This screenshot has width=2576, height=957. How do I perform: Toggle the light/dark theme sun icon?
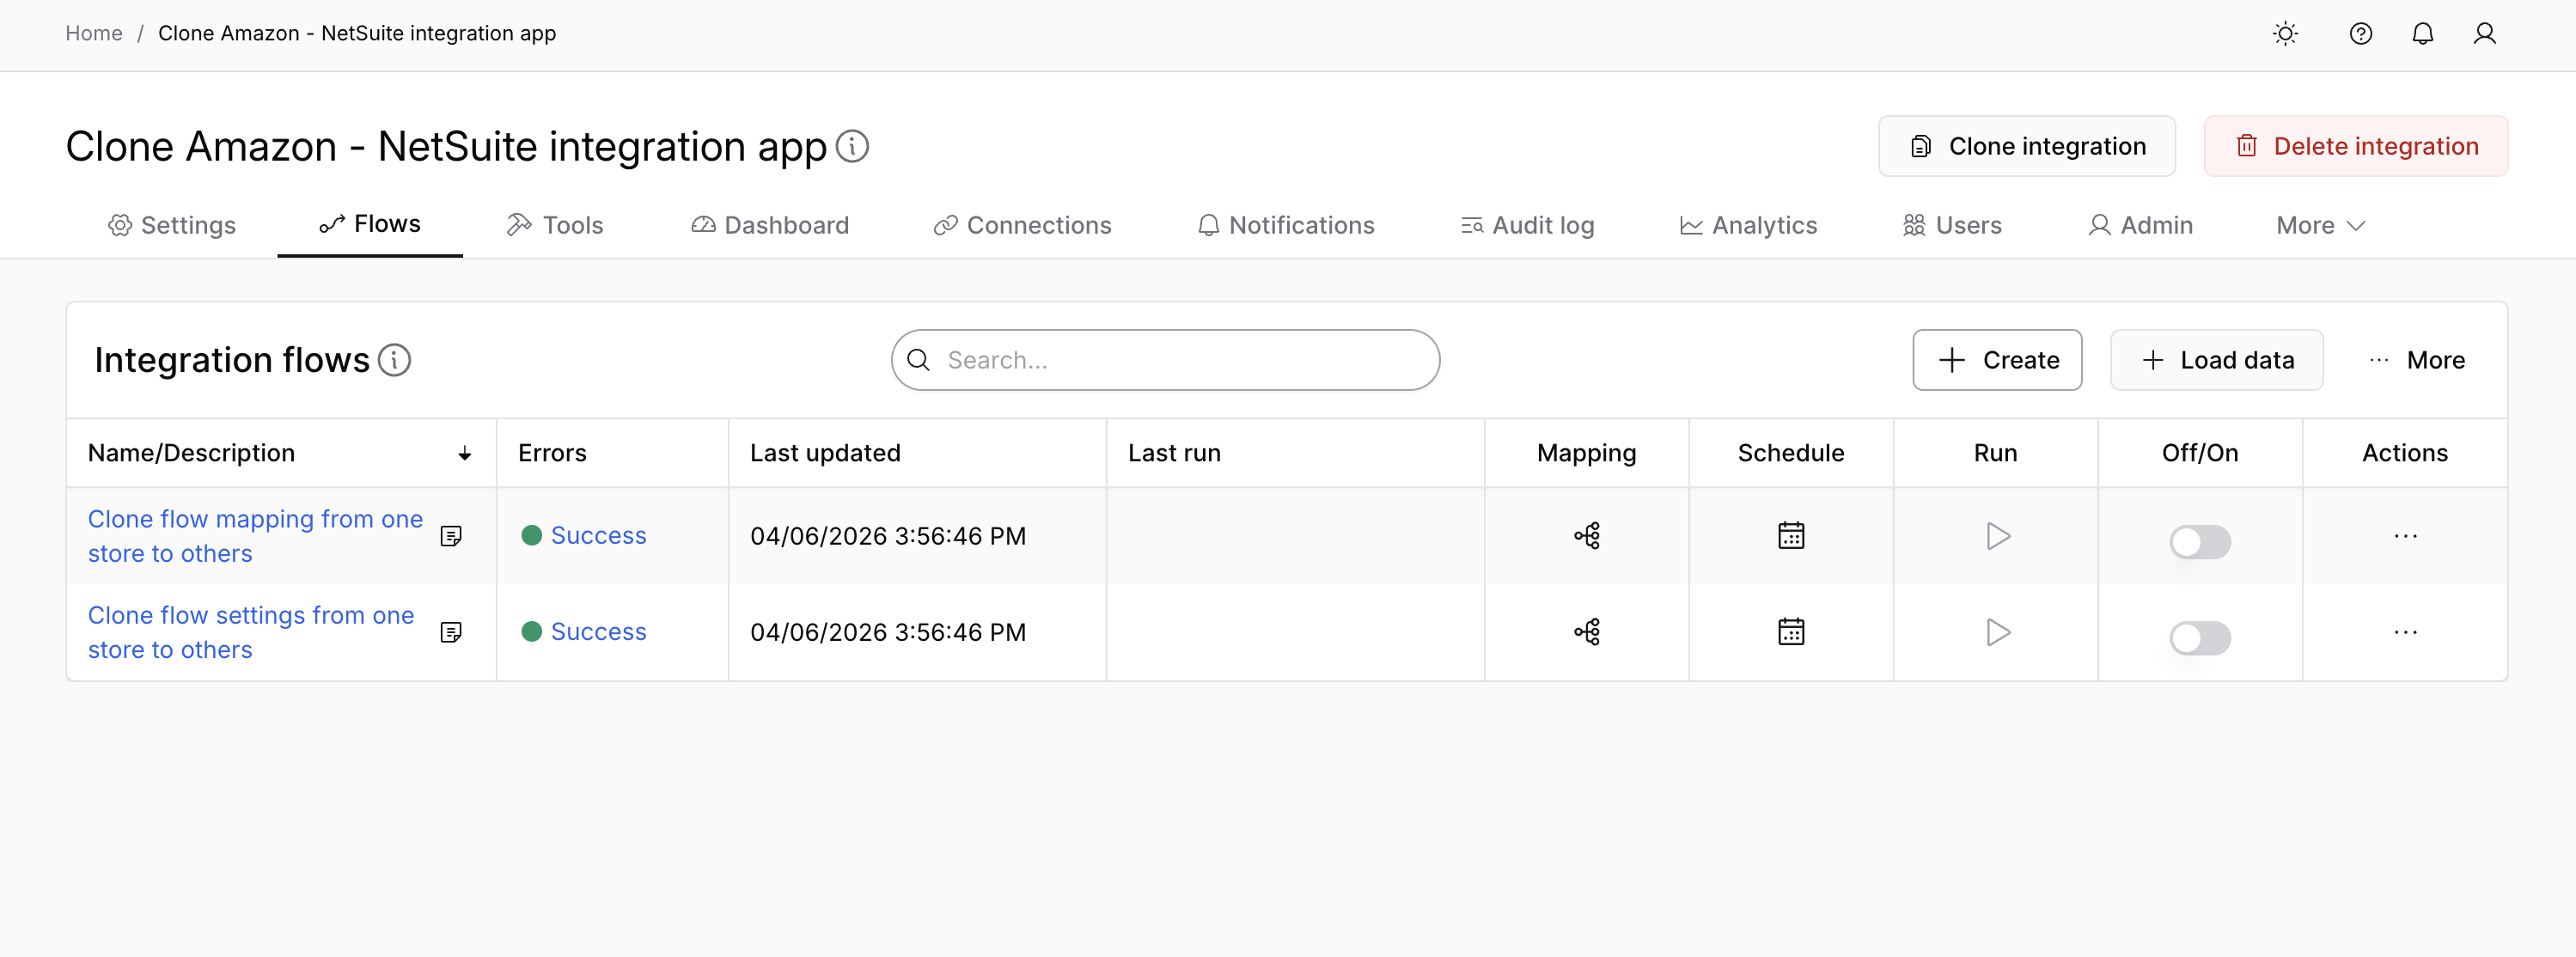click(x=2285, y=34)
